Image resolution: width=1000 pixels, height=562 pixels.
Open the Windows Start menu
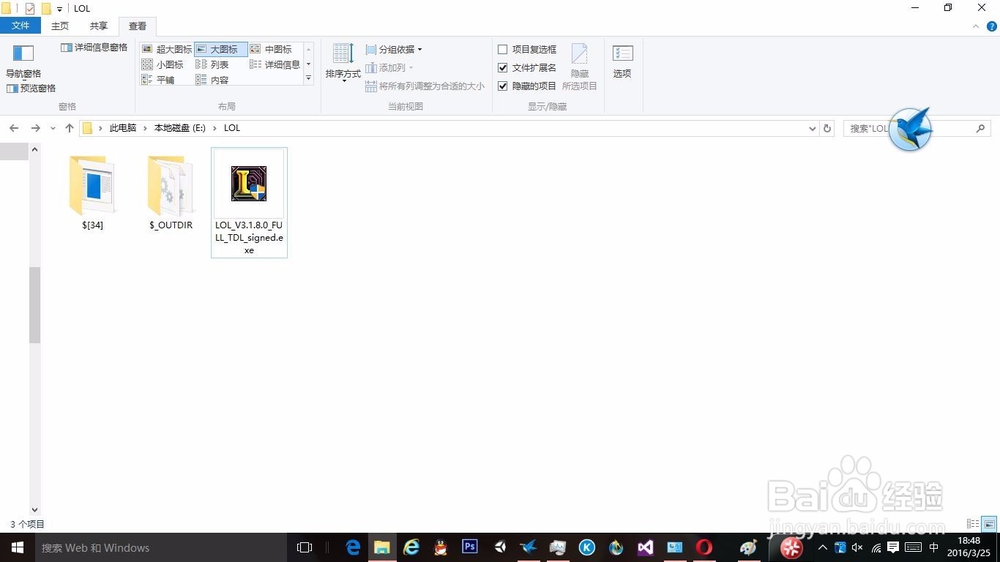(x=17, y=547)
